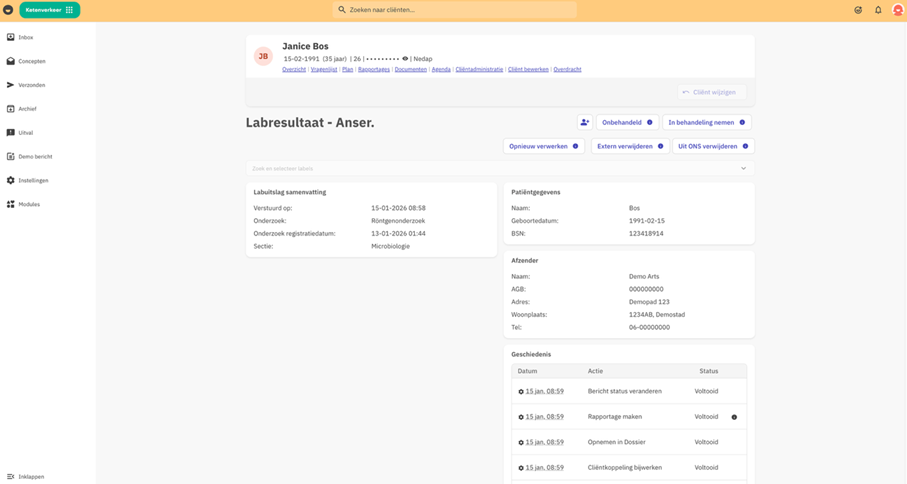Click info dot in Rapportage maken row
The height and width of the screenshot is (484, 907).
click(735, 417)
